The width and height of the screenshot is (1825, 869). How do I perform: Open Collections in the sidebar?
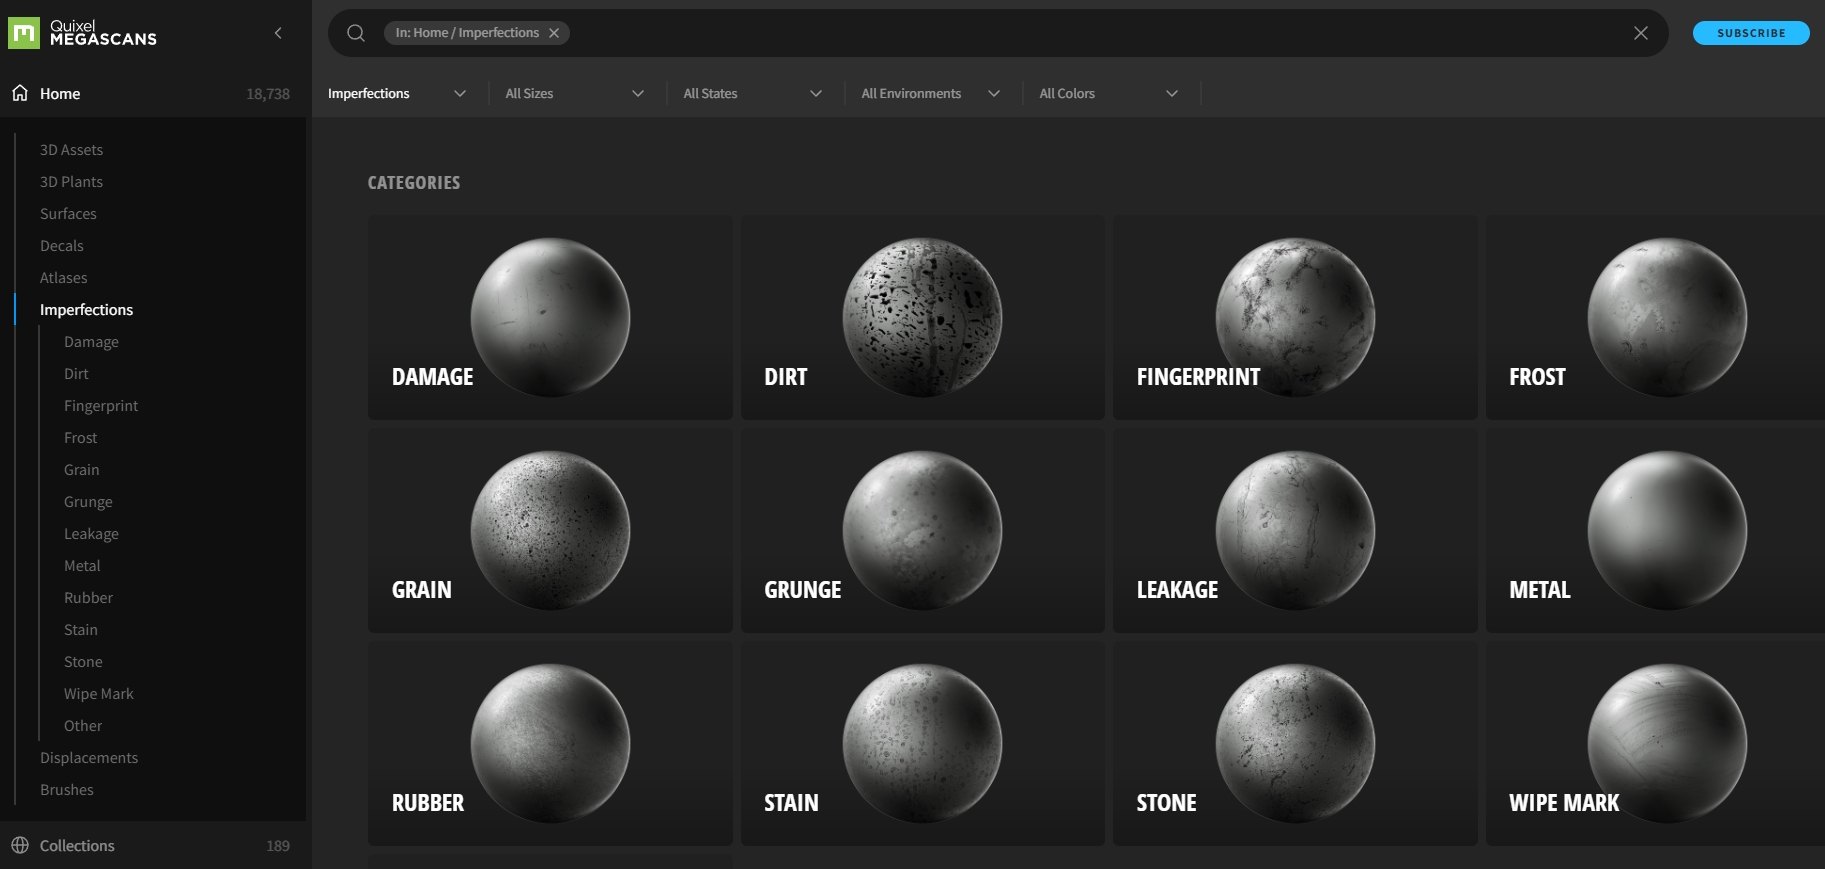tap(77, 845)
